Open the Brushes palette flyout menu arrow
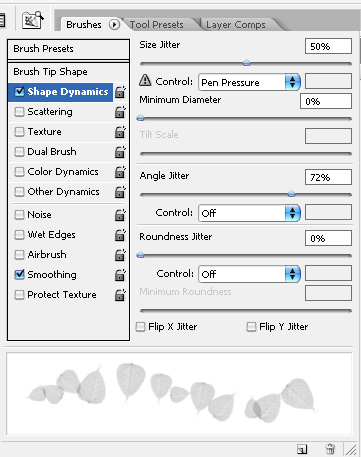 click(114, 25)
